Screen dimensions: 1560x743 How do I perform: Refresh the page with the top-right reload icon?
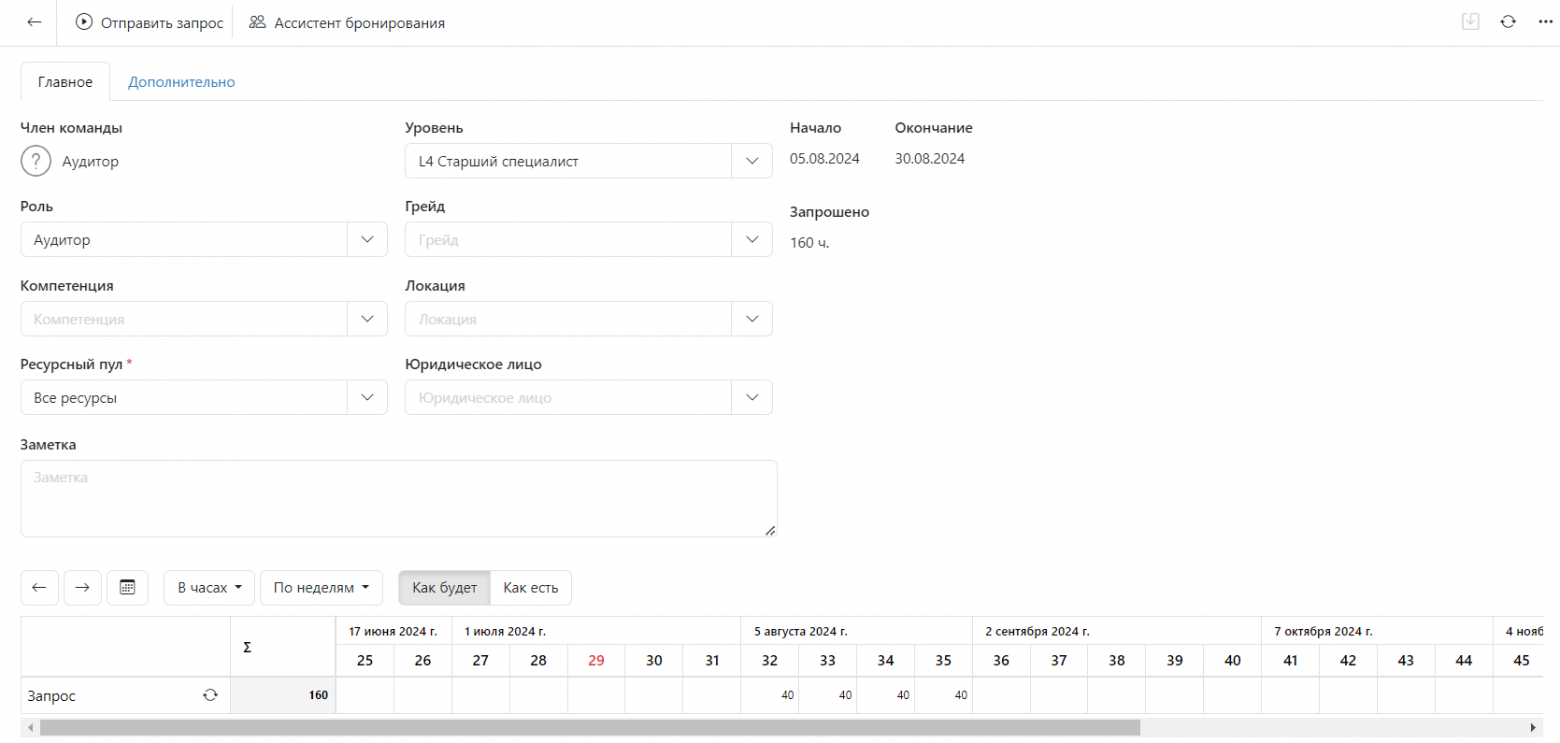click(1508, 22)
